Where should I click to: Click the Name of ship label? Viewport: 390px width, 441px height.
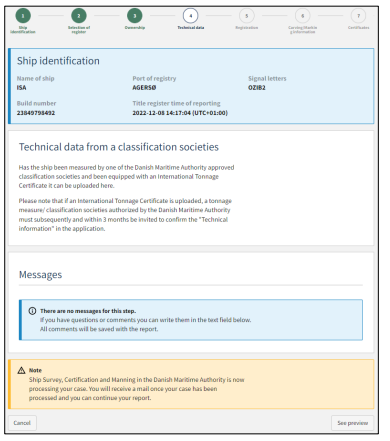pyautogui.click(x=36, y=79)
